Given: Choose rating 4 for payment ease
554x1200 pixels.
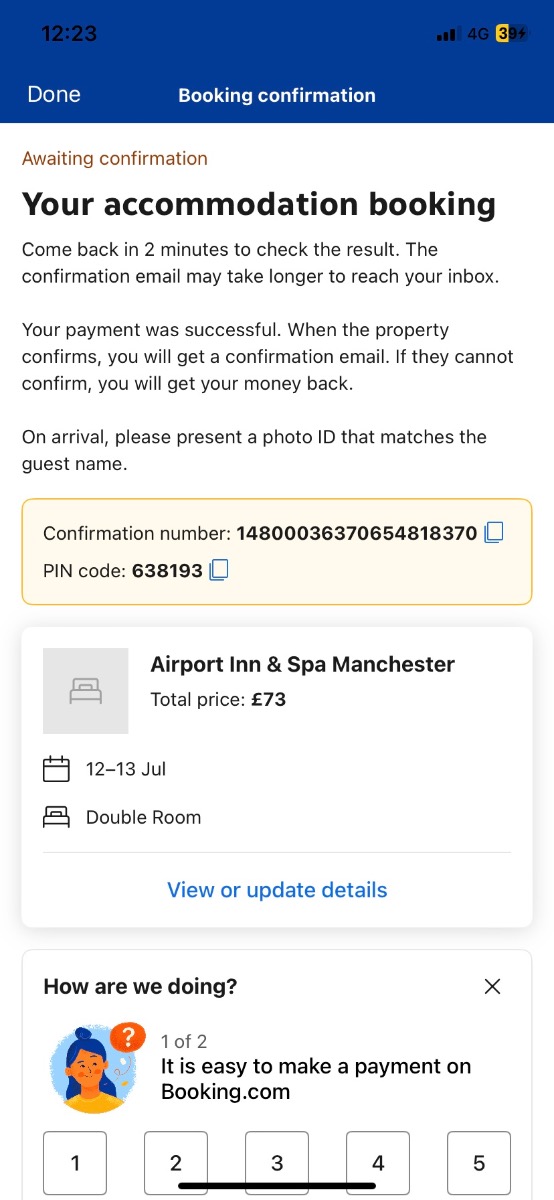Looking at the screenshot, I should click(378, 1163).
